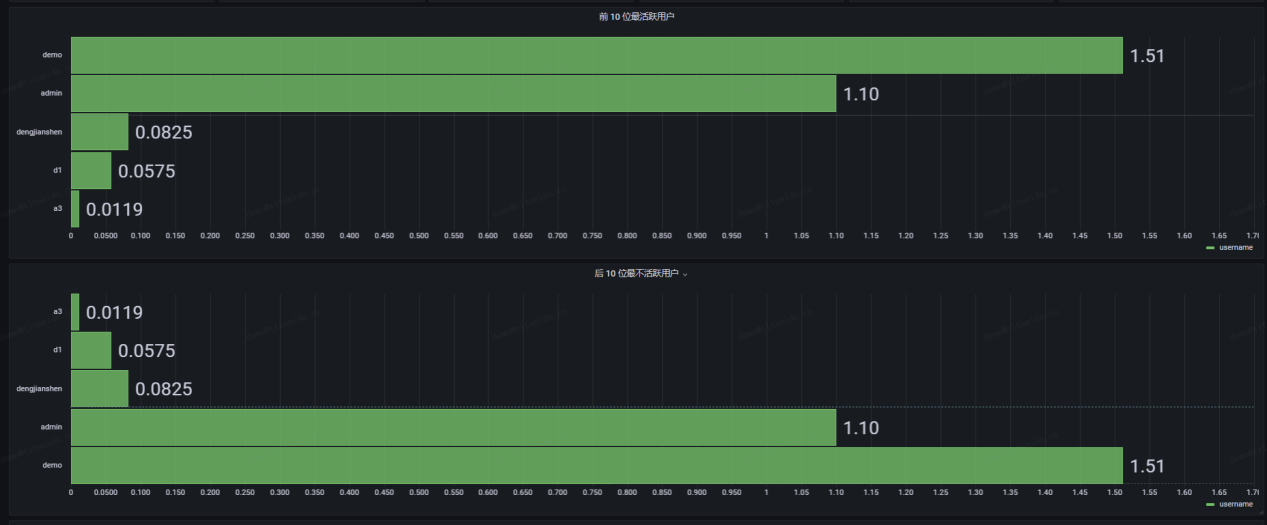The height and width of the screenshot is (525, 1267).
Task: Select the d1 bar in the bottom panel
Action: coord(91,351)
